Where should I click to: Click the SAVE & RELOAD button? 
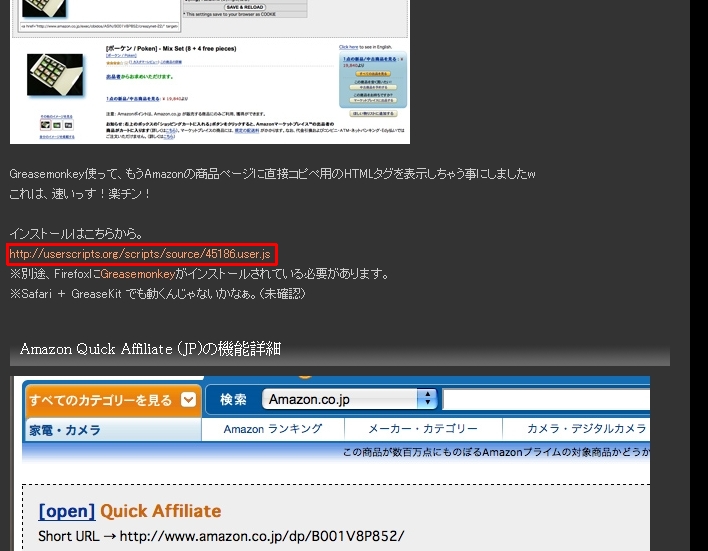tap(245, 7)
